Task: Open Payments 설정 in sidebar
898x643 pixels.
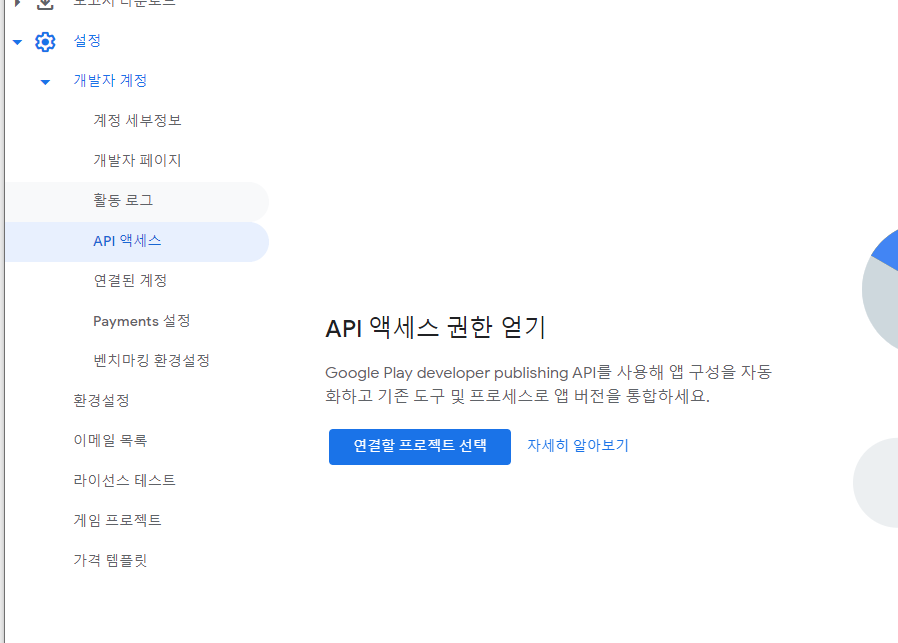Action: (141, 321)
